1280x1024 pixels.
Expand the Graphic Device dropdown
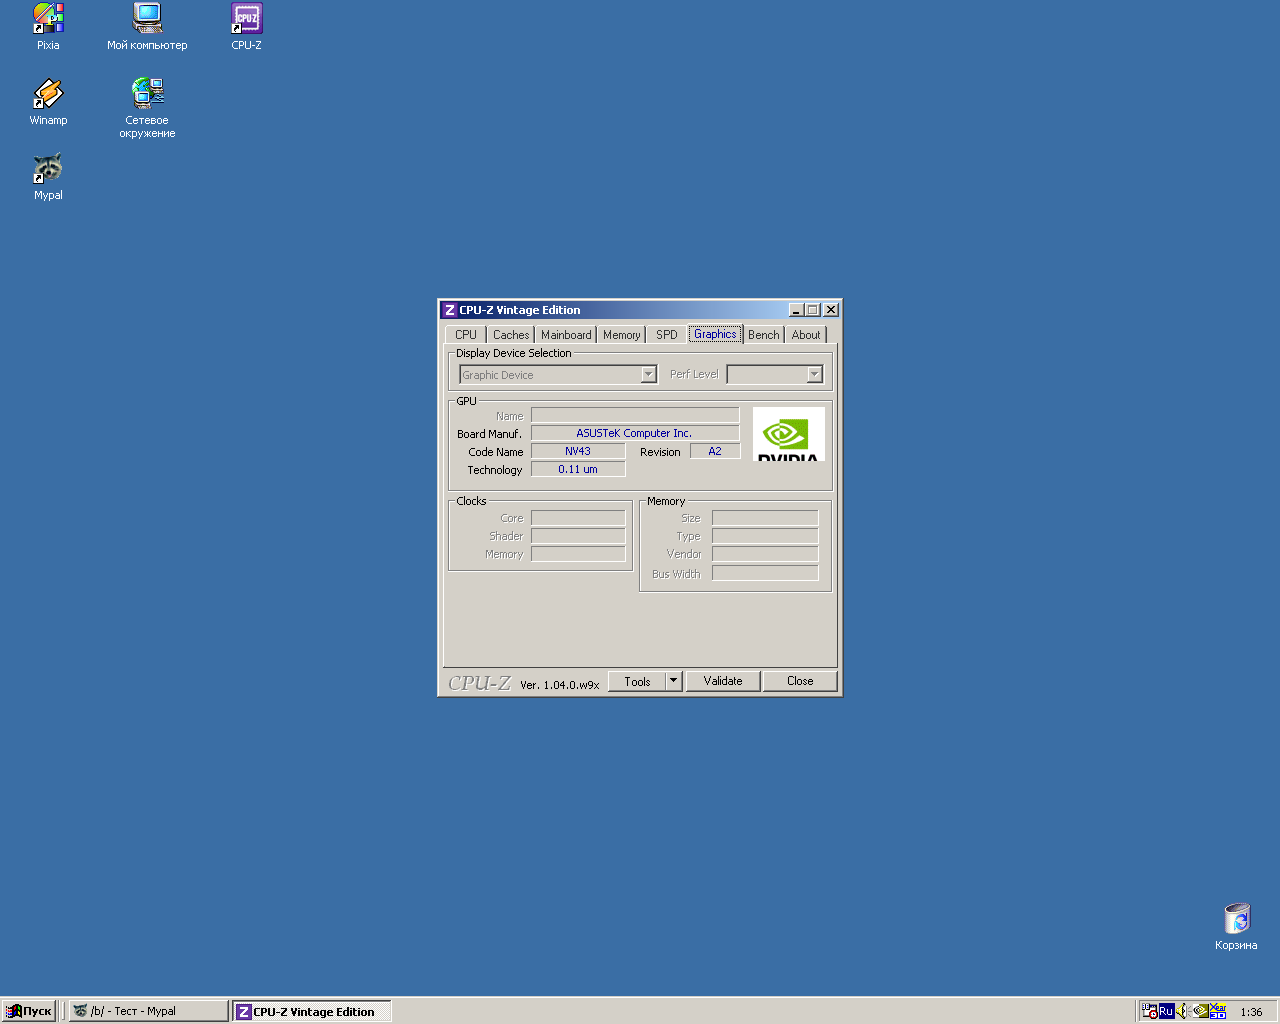(648, 374)
